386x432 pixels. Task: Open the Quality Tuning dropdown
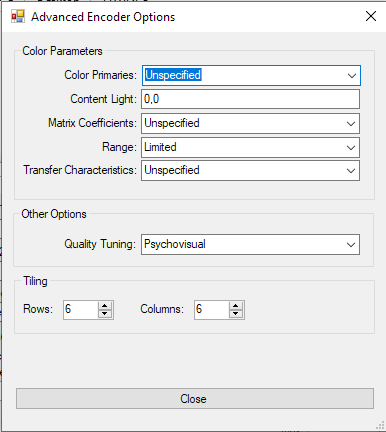[x=251, y=245]
